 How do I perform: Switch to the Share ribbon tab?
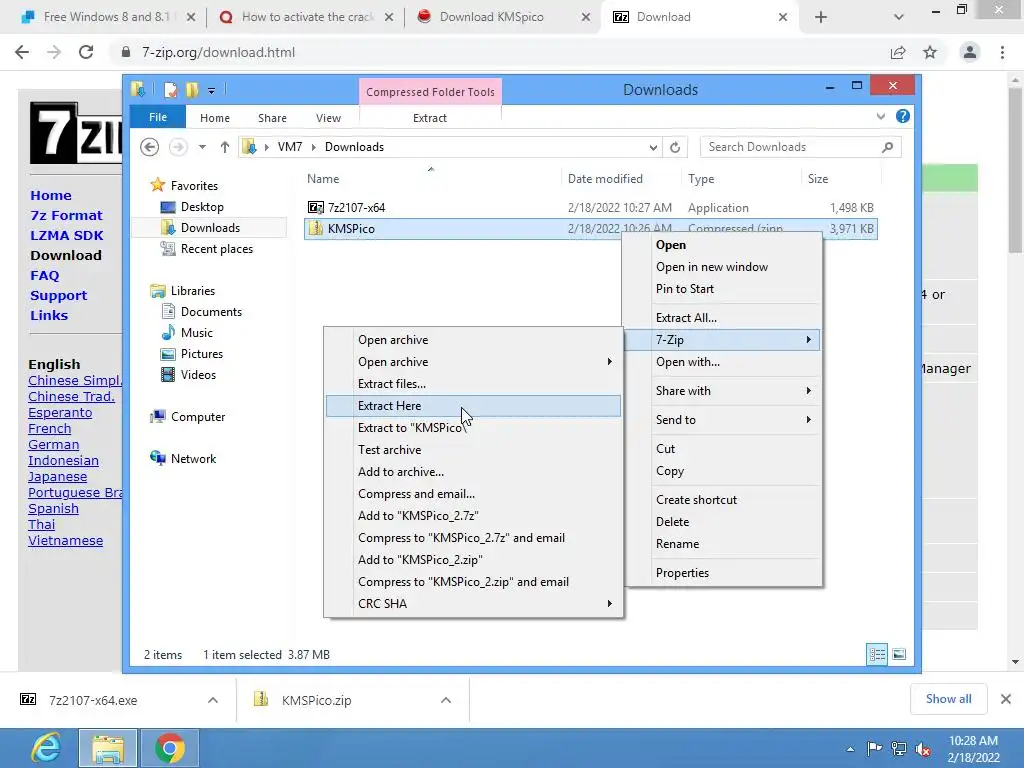pos(272,118)
